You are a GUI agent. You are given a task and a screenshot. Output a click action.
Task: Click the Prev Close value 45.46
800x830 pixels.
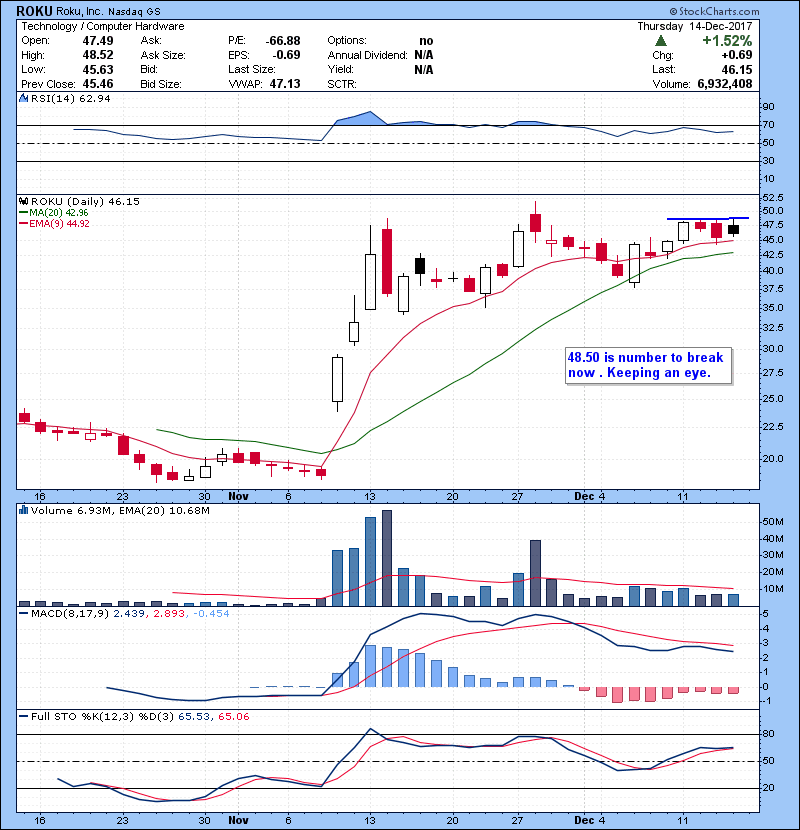pyautogui.click(x=98, y=84)
